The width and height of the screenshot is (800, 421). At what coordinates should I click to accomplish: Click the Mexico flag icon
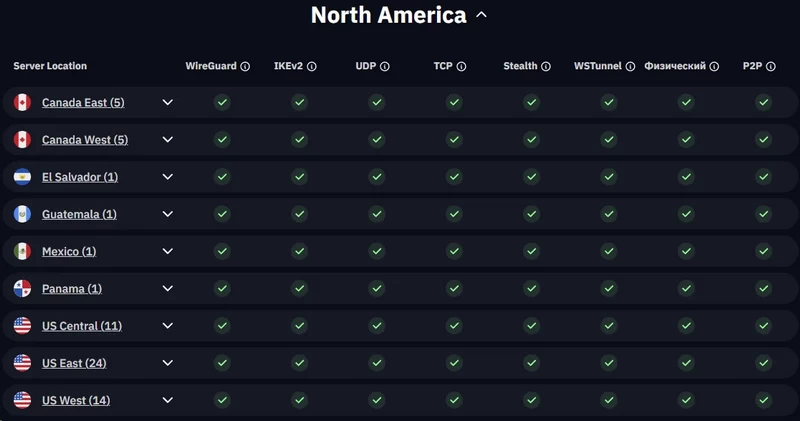point(22,252)
